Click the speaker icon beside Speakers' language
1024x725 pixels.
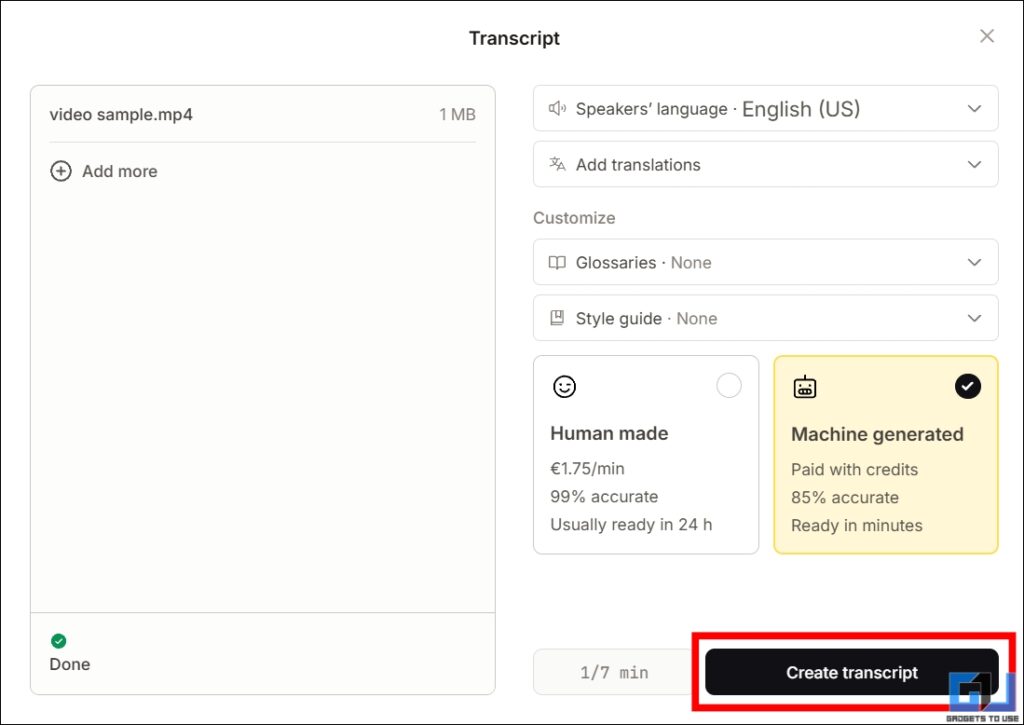[x=557, y=109]
